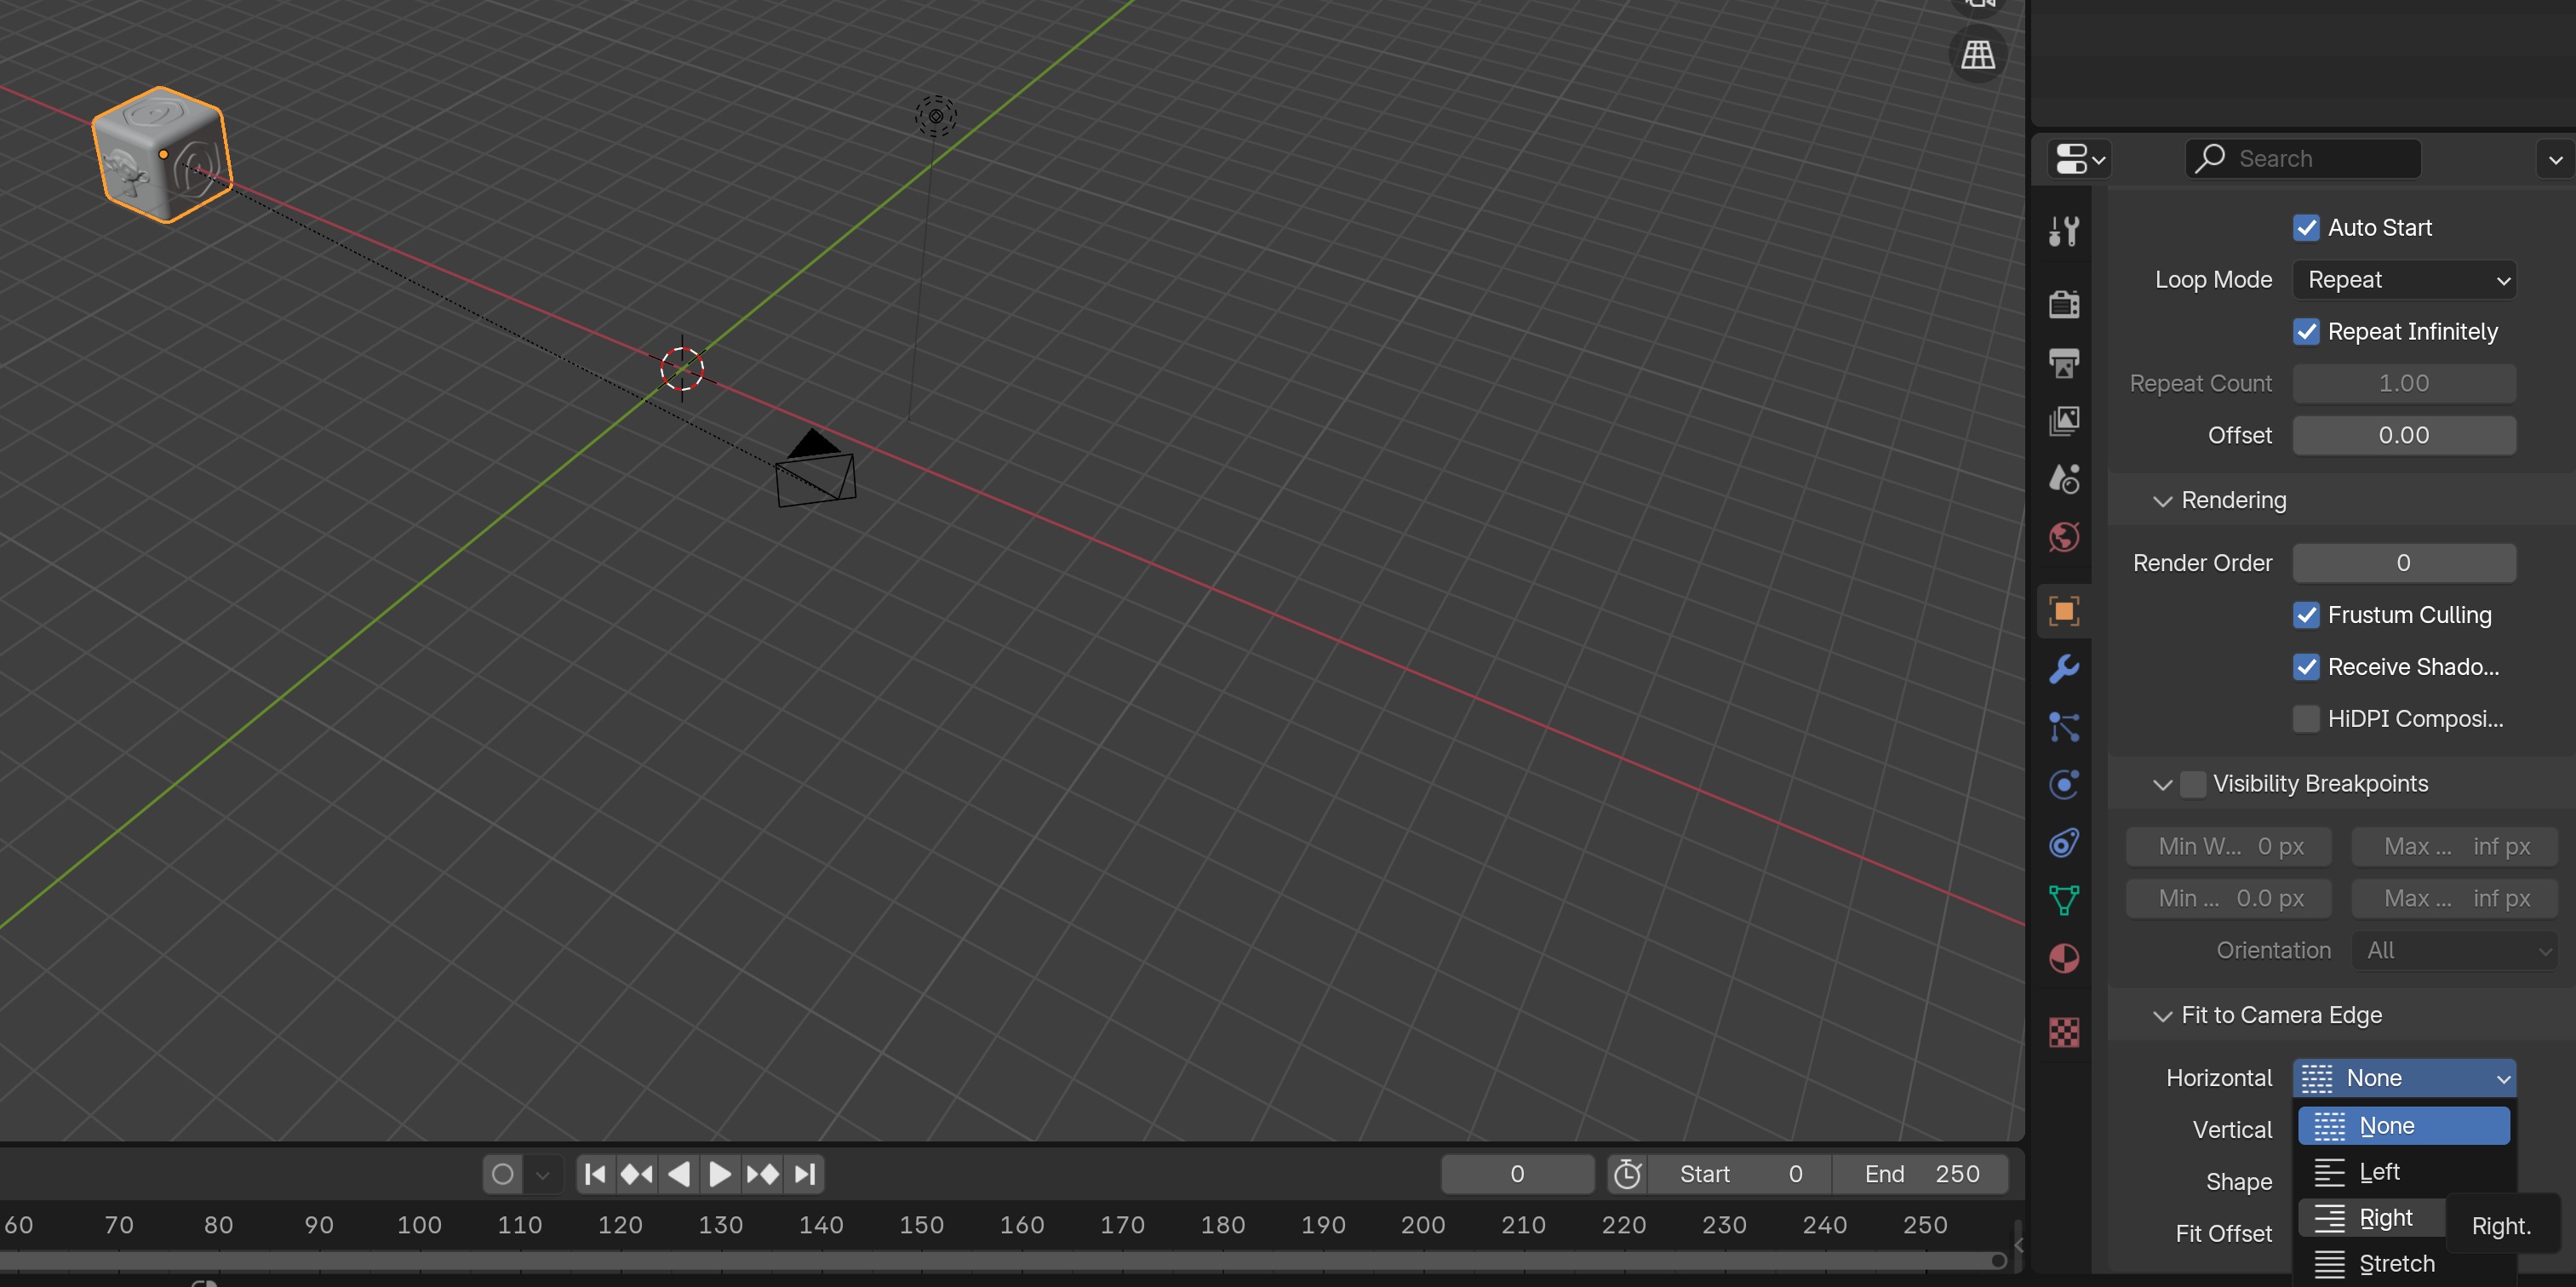The width and height of the screenshot is (2576, 1287).
Task: Toggle Frustum Culling checkbox
Action: (2306, 615)
